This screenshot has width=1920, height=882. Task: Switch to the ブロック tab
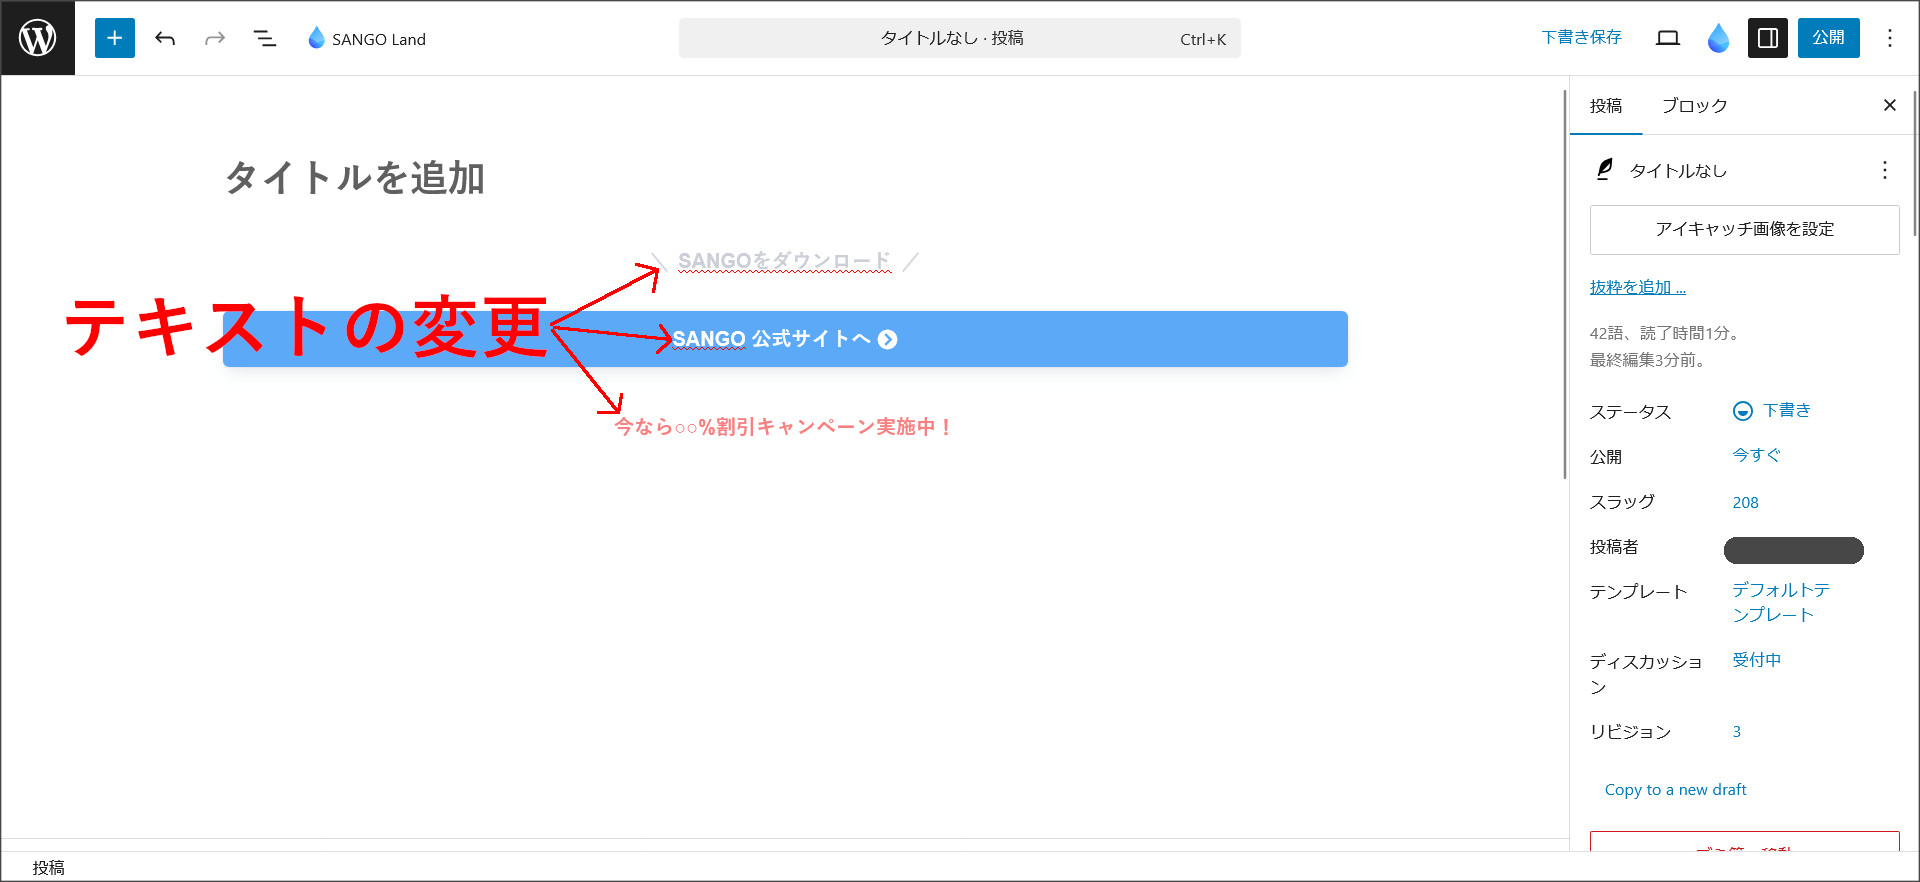pos(1694,106)
